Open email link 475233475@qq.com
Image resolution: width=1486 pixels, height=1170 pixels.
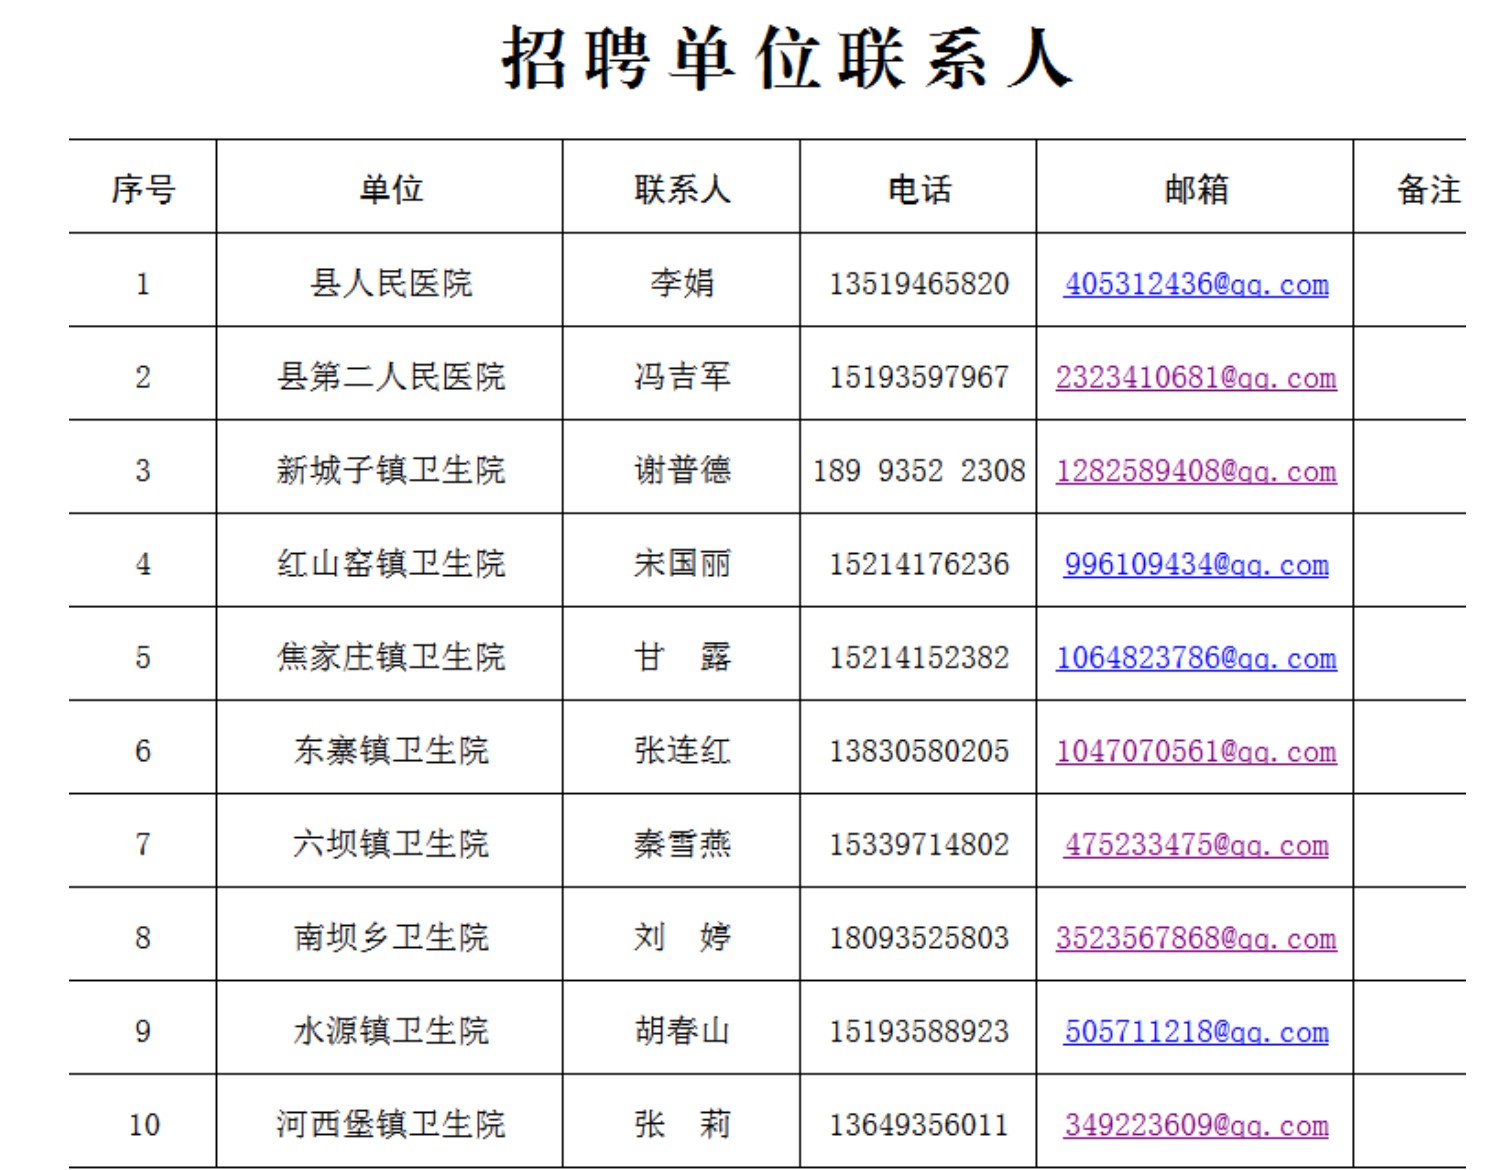pos(1196,844)
